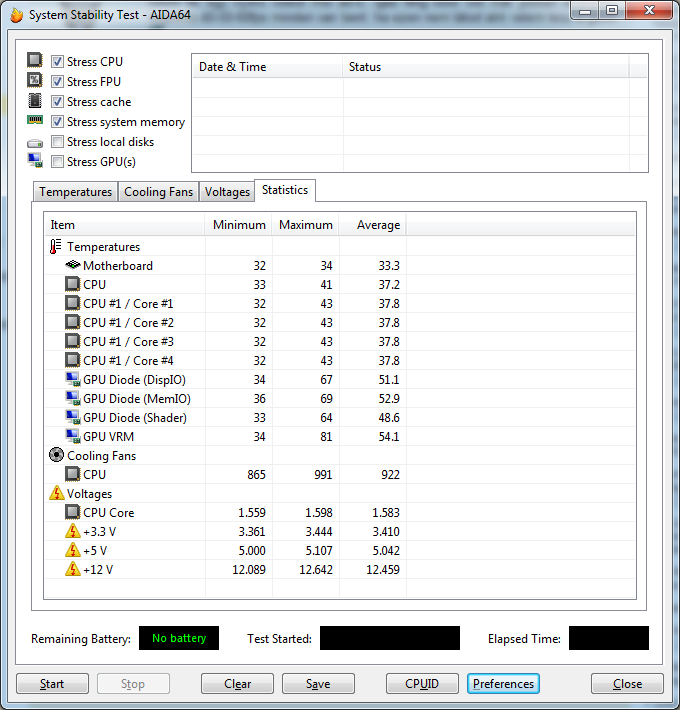Image resolution: width=680 pixels, height=710 pixels.
Task: Click the CPU #1 / Core #4 icon
Action: click(72, 360)
